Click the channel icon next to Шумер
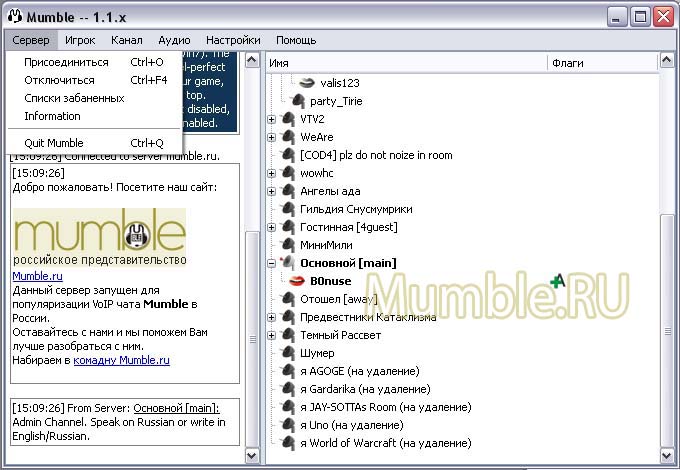Image resolution: width=680 pixels, height=470 pixels. click(288, 353)
